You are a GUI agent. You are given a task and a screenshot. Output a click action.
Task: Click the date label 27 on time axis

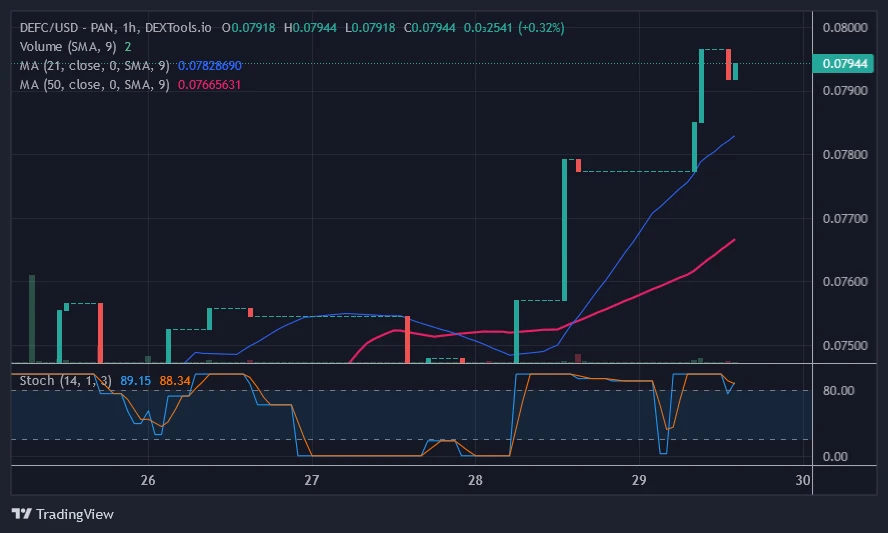click(x=311, y=481)
